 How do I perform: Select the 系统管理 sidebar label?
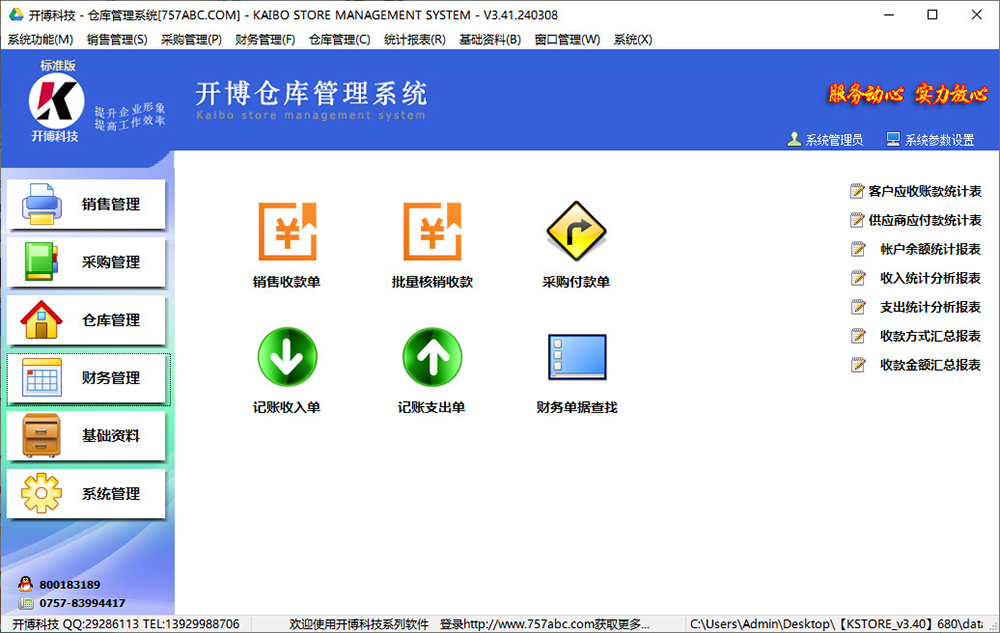(x=111, y=494)
